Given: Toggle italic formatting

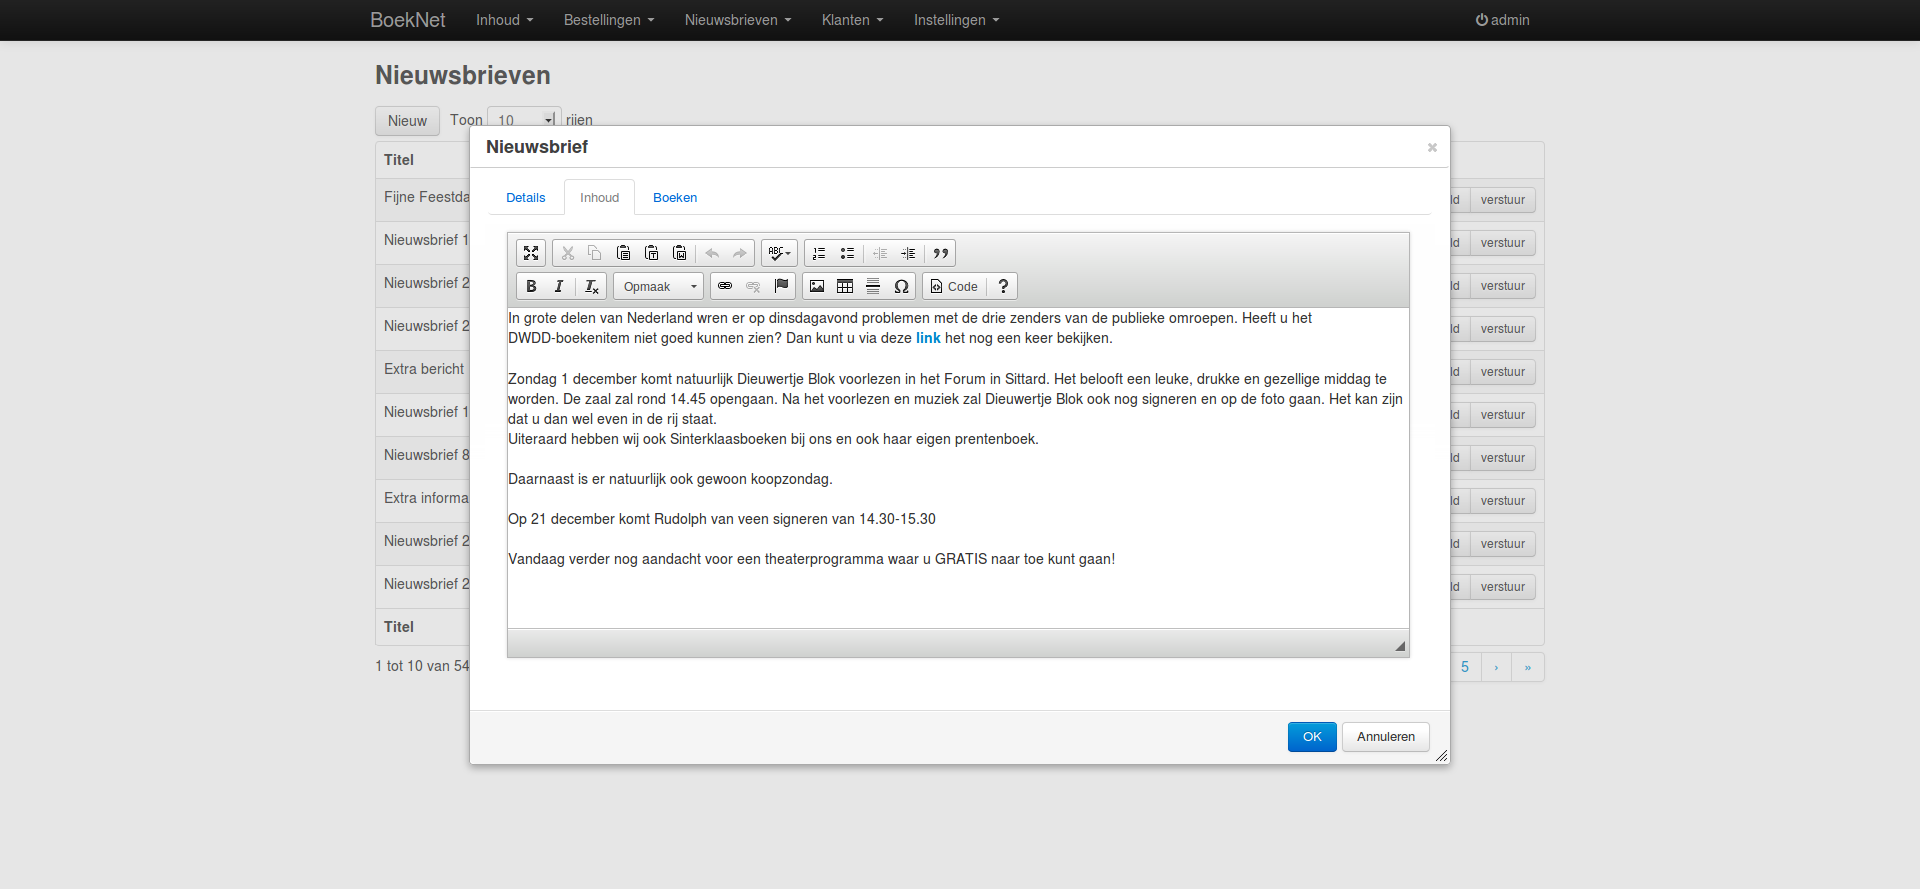Looking at the screenshot, I should point(559,286).
